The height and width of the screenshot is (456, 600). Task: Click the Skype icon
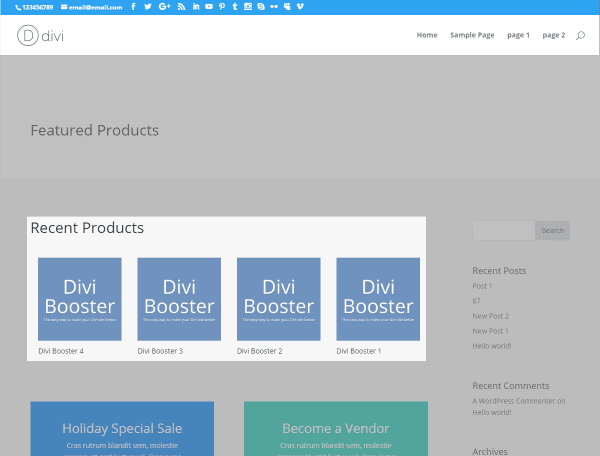pos(260,7)
